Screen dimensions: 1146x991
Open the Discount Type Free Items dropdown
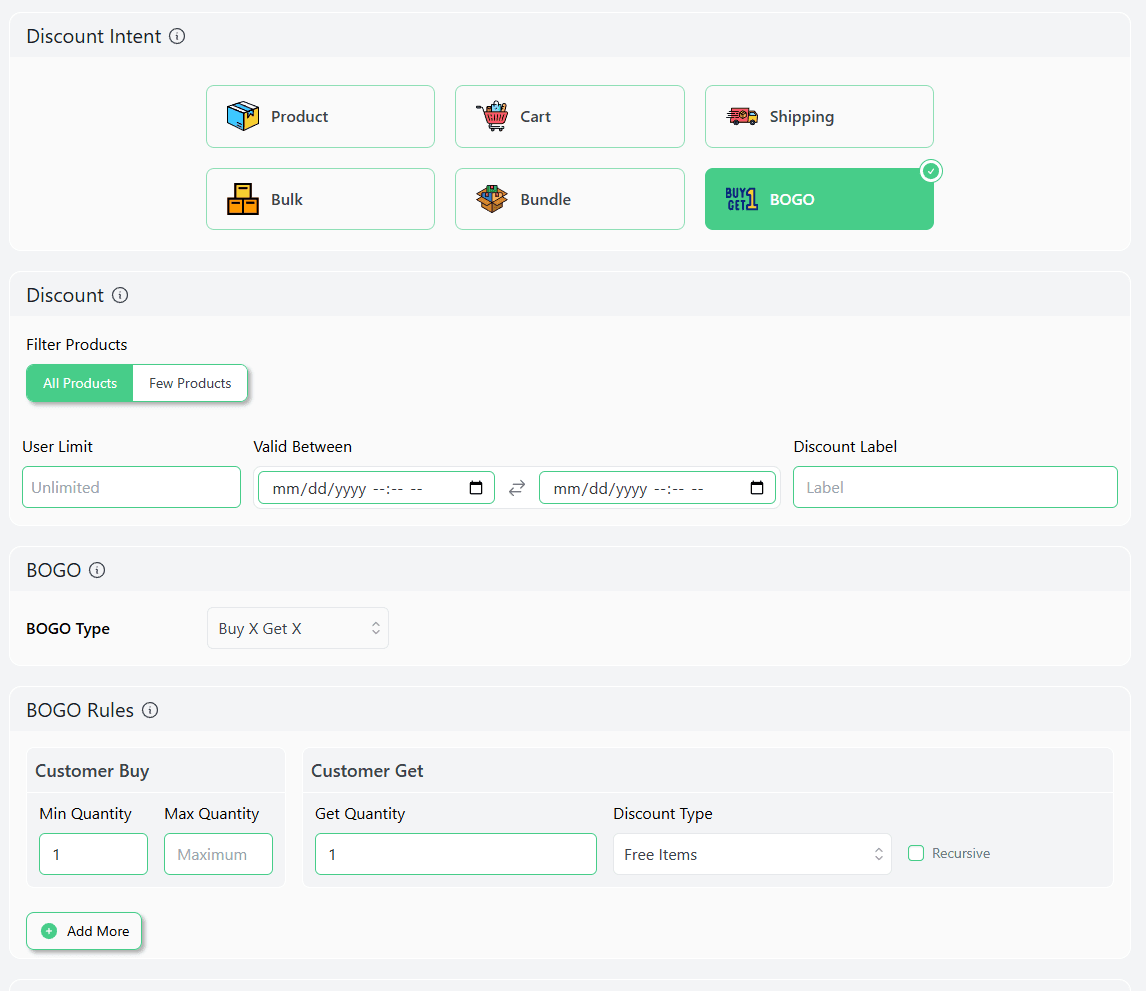(x=752, y=854)
